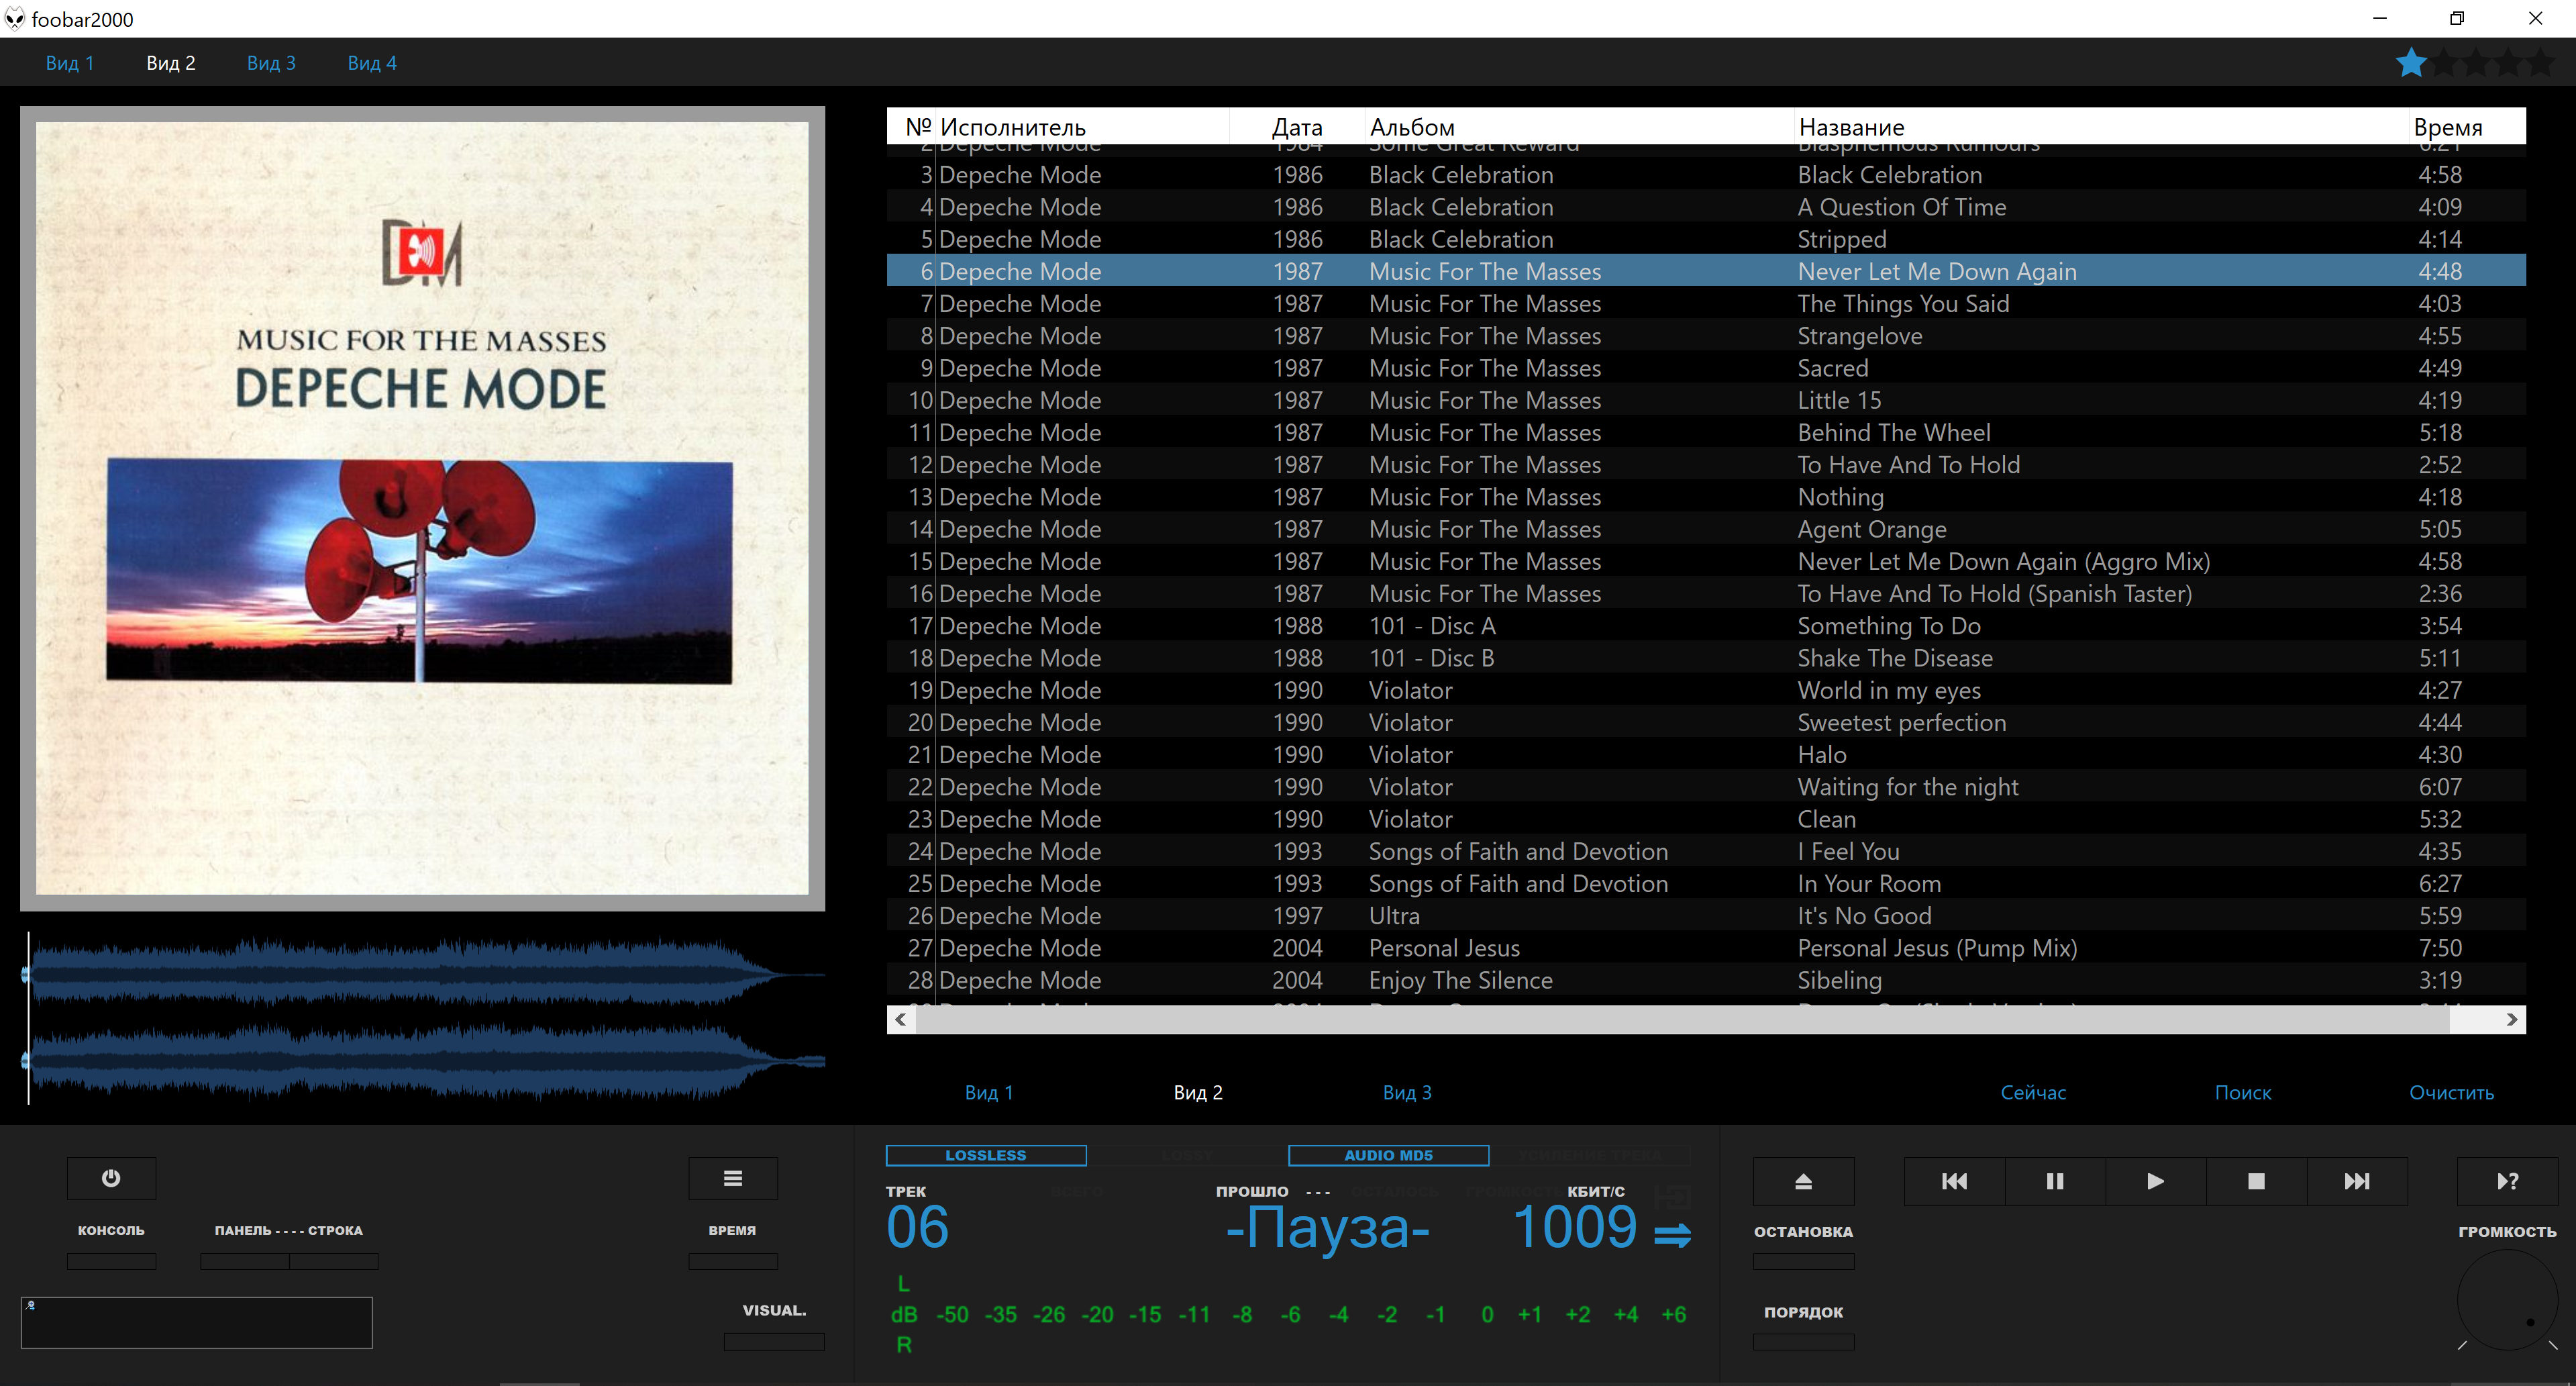Select the track 'Behind The Wheel'

point(1706,432)
